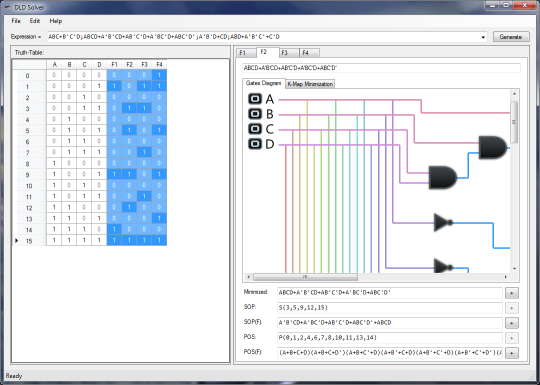
Task: Open the K-Map Minimization tab
Action: (310, 84)
